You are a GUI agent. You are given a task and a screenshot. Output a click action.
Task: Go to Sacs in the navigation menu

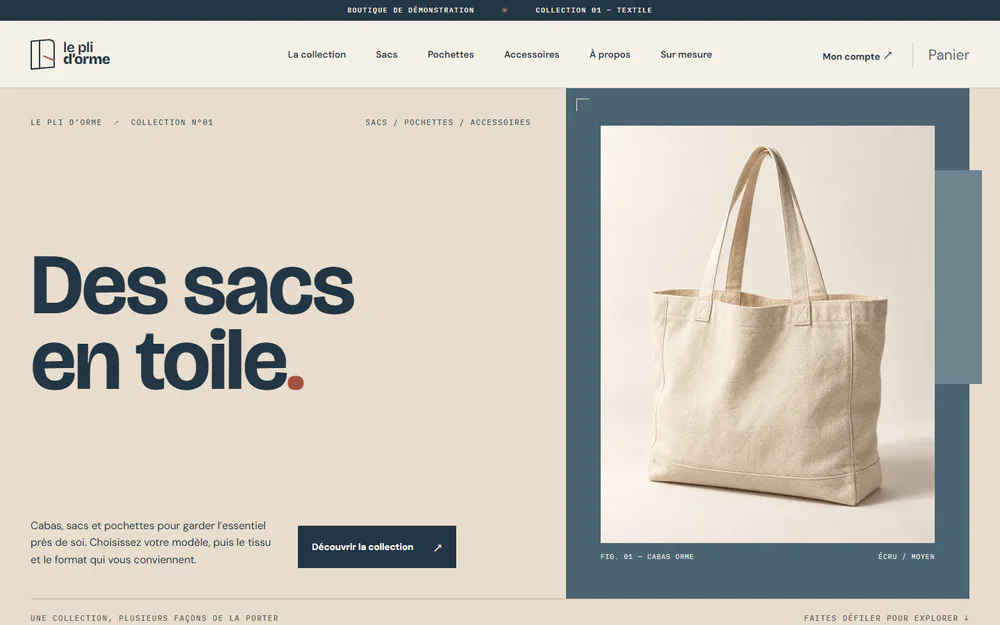click(386, 55)
